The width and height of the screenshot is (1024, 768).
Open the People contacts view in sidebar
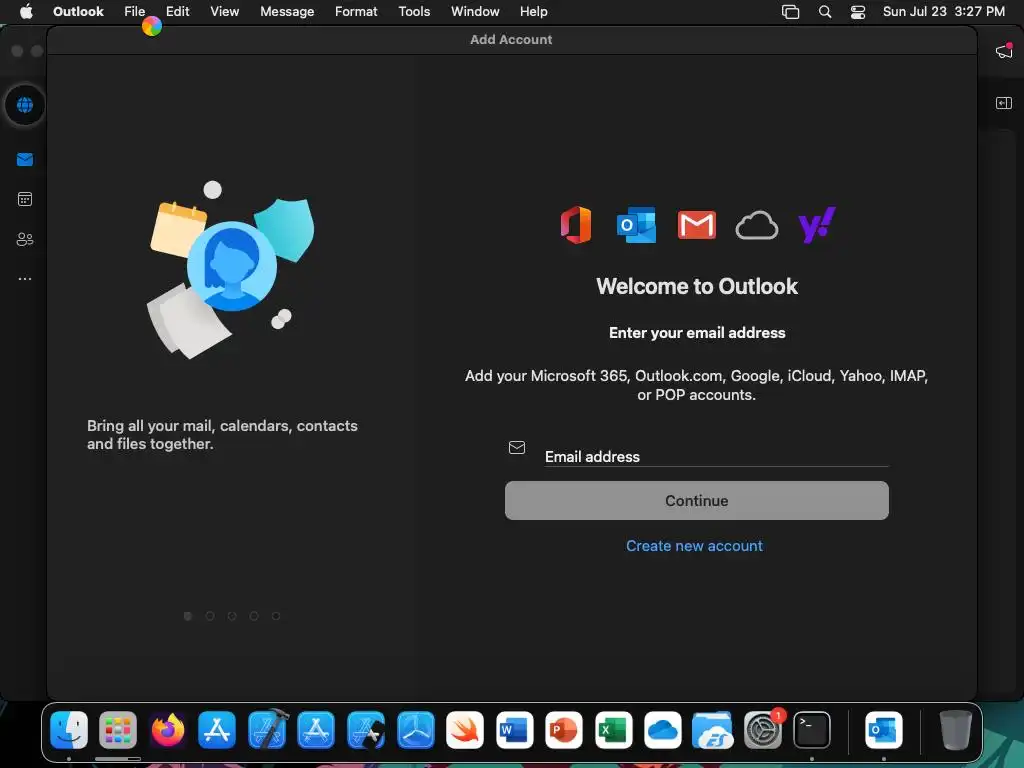coord(25,239)
